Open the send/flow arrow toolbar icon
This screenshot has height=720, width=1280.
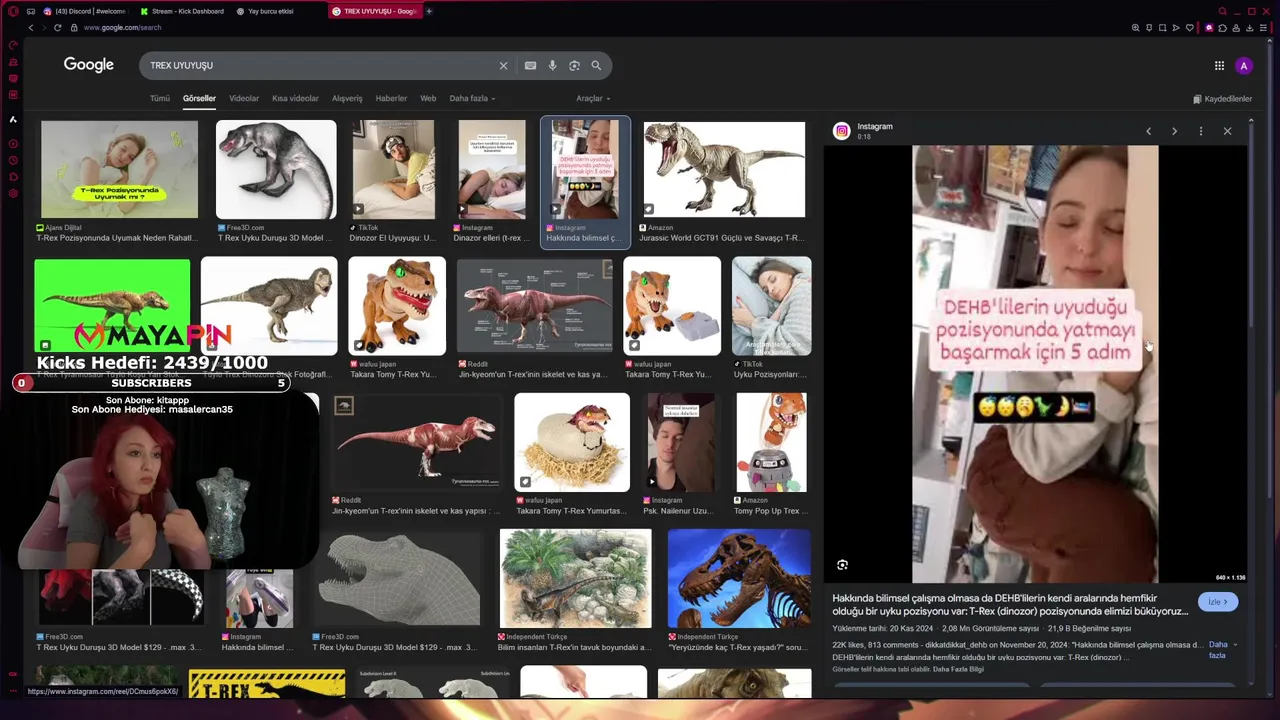(x=1176, y=28)
